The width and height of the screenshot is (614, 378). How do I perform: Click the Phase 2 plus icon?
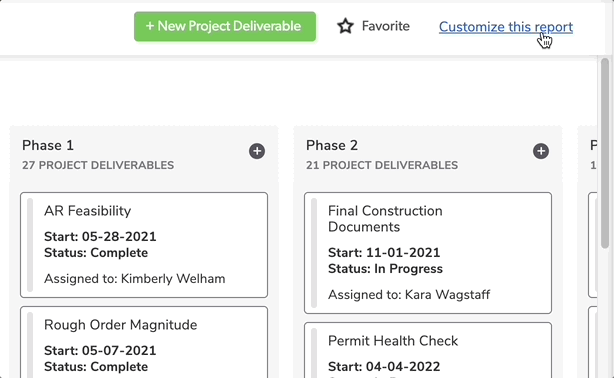(x=541, y=151)
